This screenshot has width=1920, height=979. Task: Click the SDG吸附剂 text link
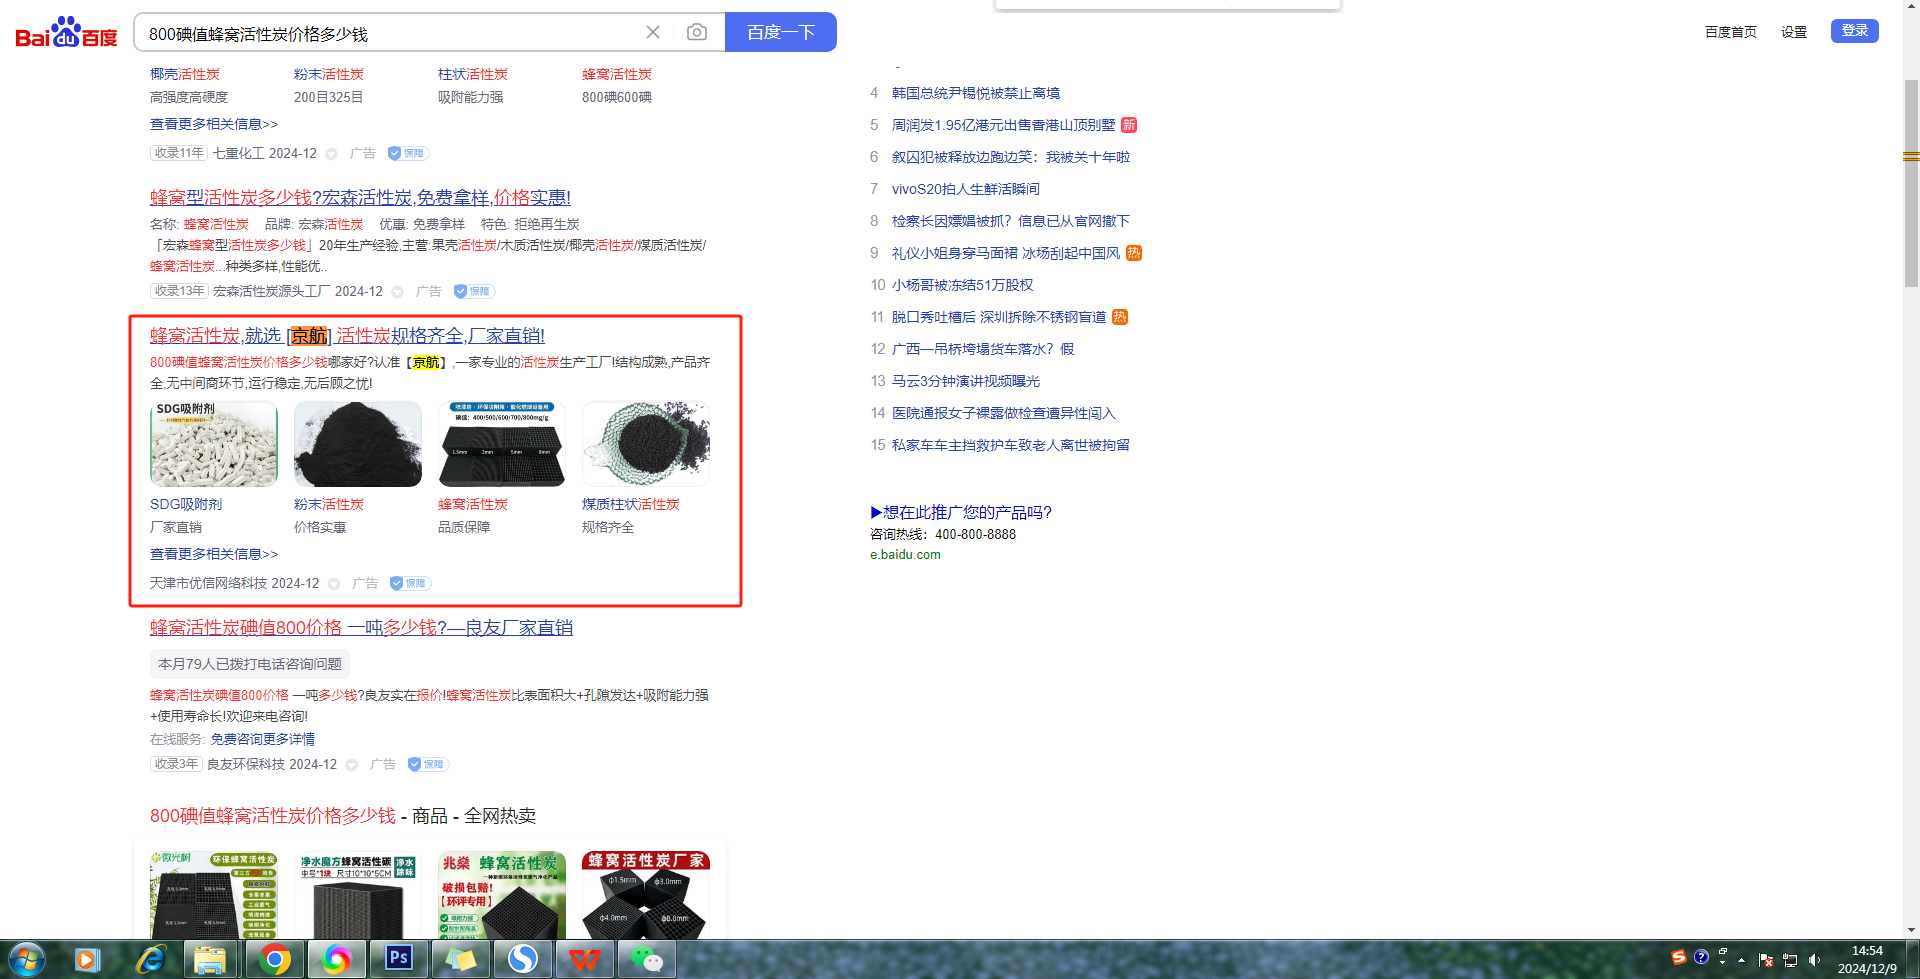coord(186,504)
